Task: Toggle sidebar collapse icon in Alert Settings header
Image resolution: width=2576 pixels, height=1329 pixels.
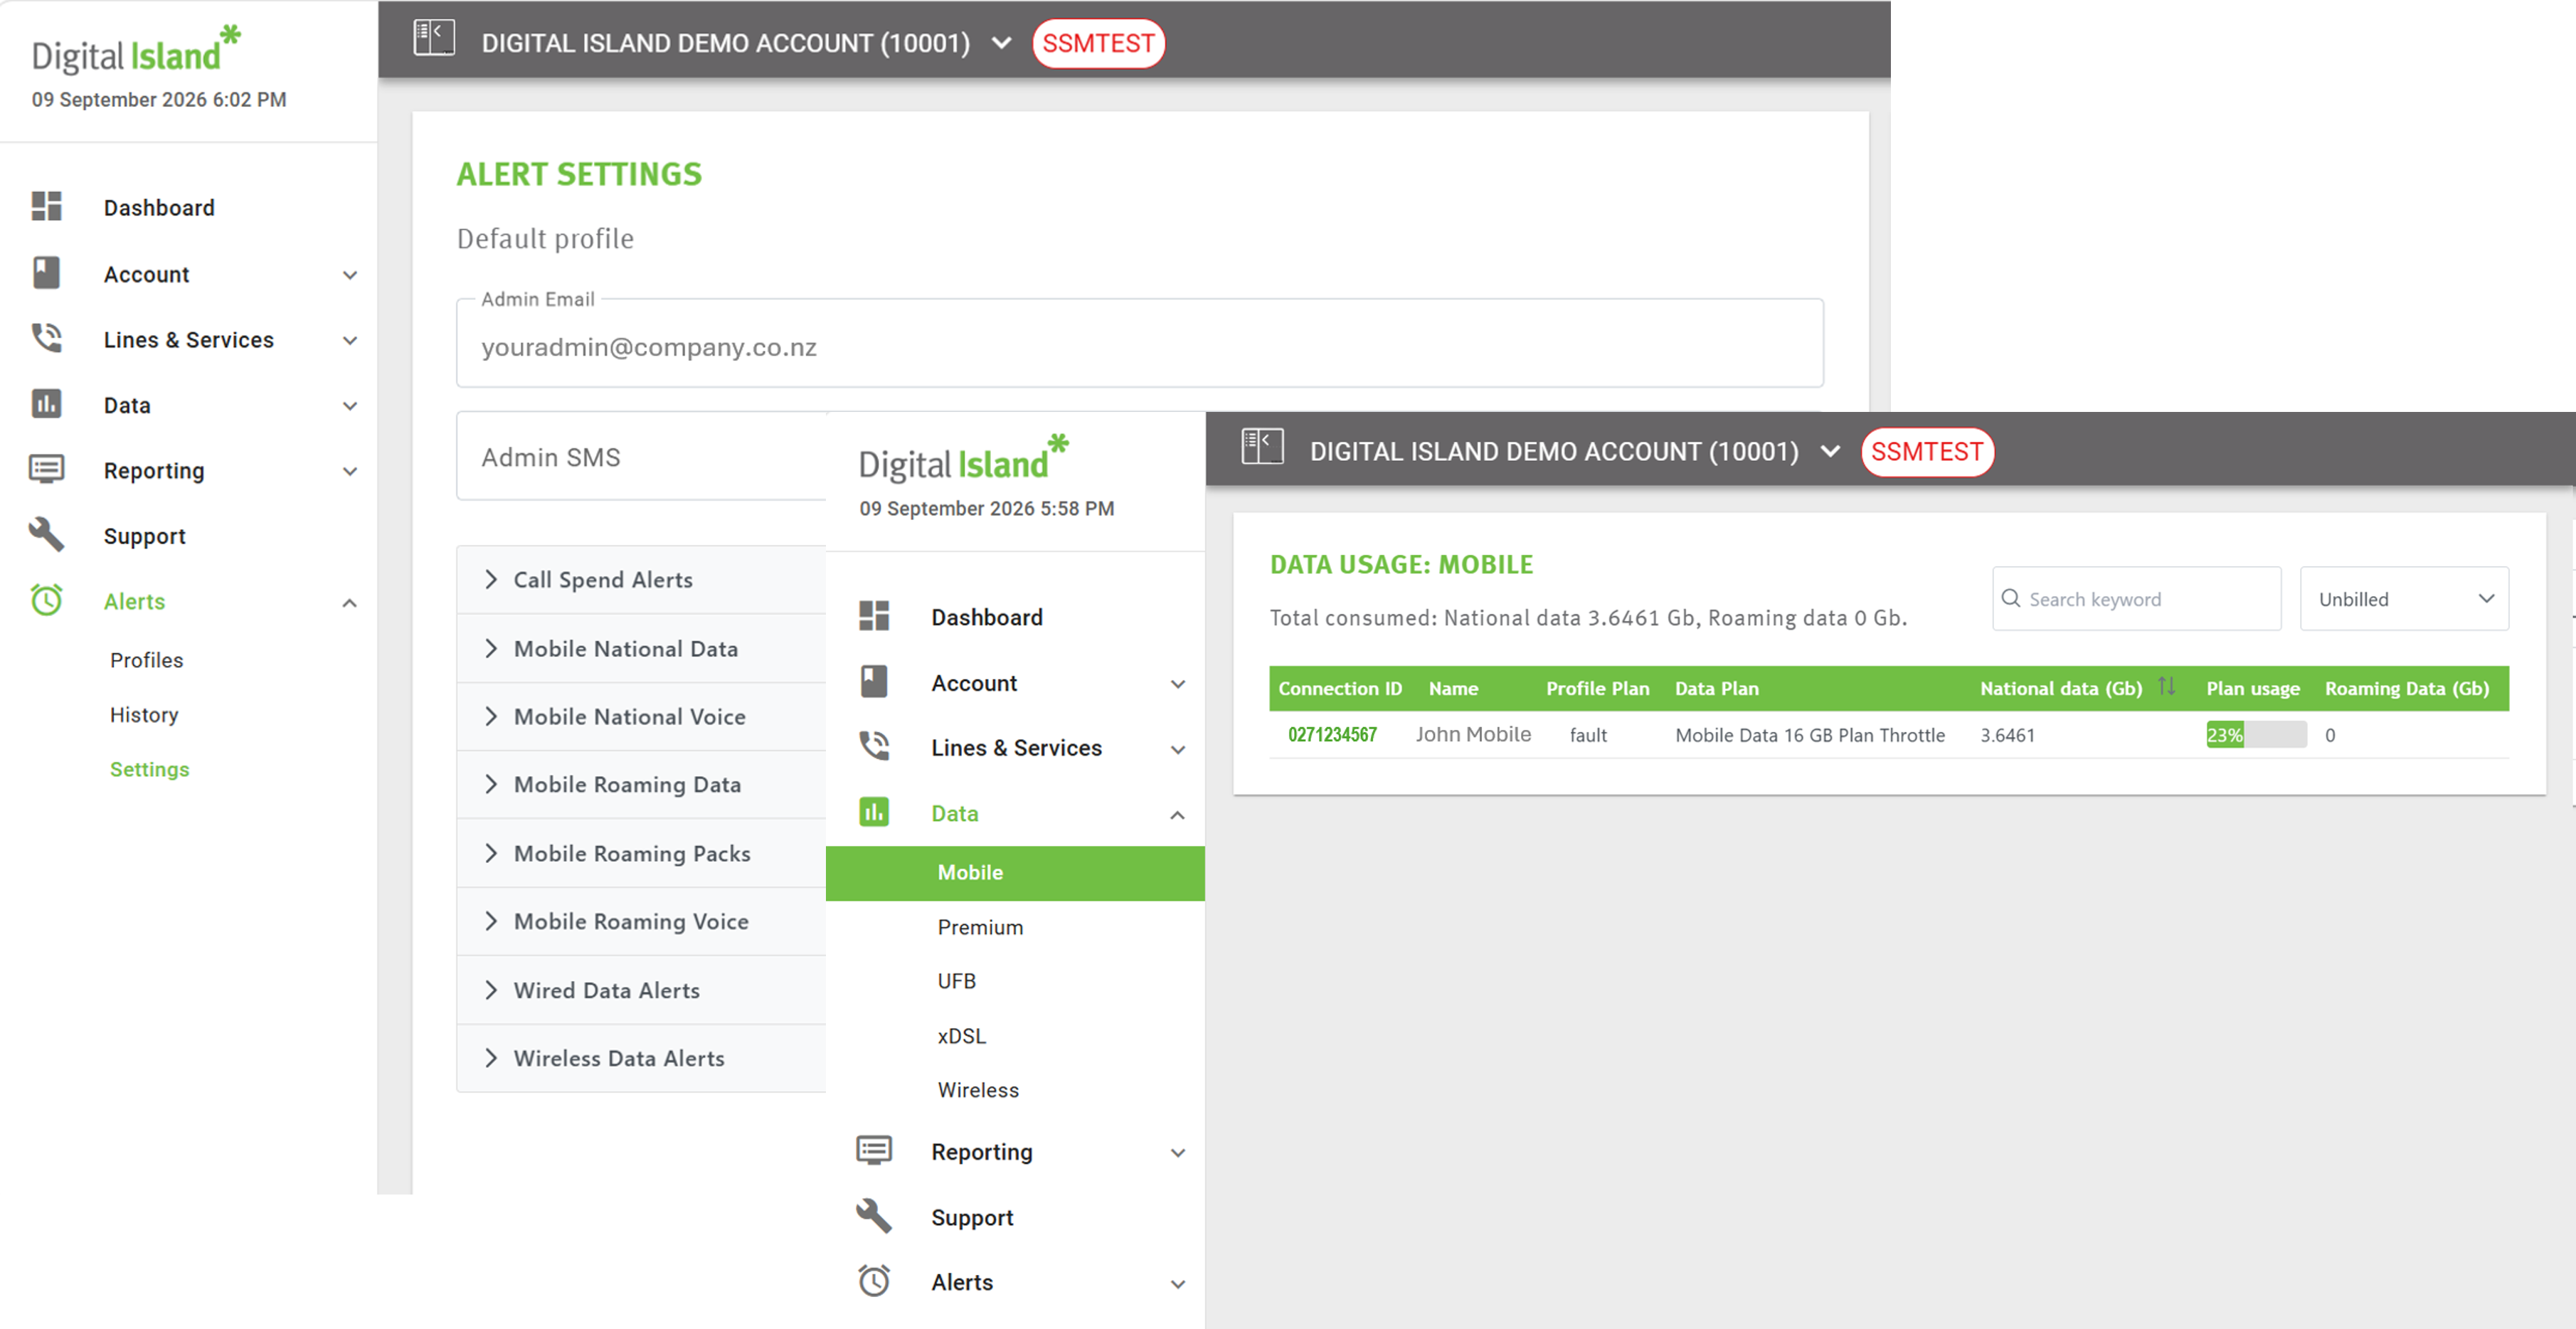Action: point(434,38)
